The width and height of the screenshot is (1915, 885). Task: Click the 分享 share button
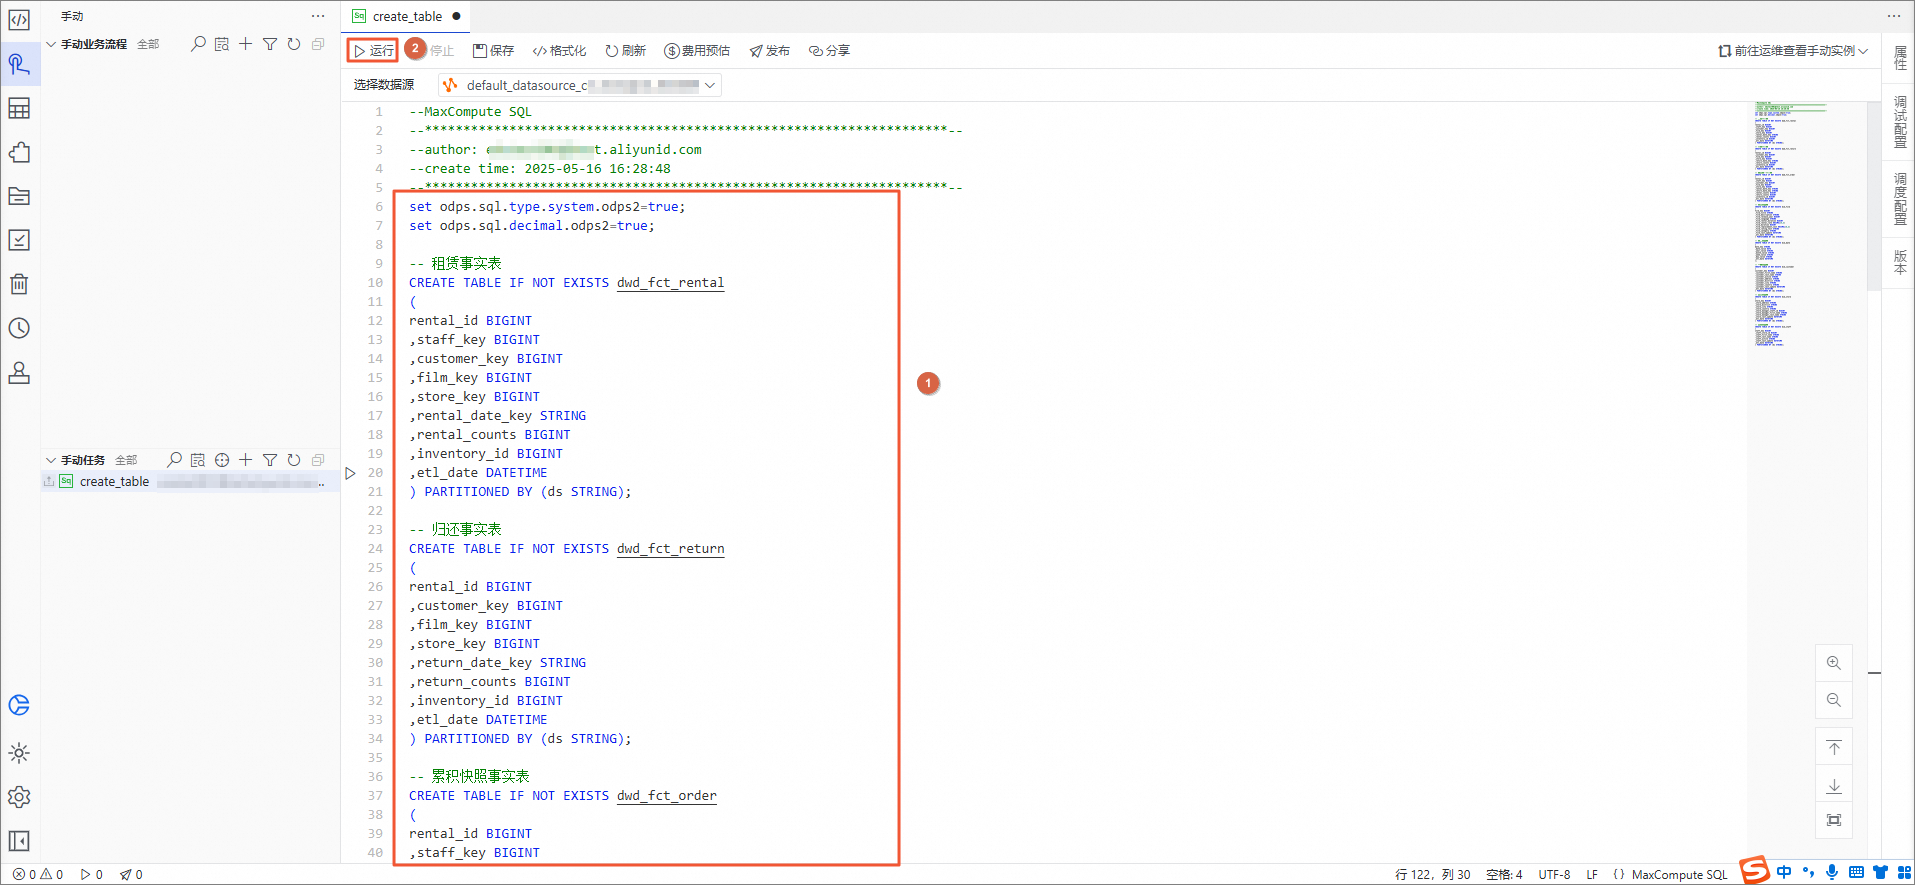click(829, 50)
